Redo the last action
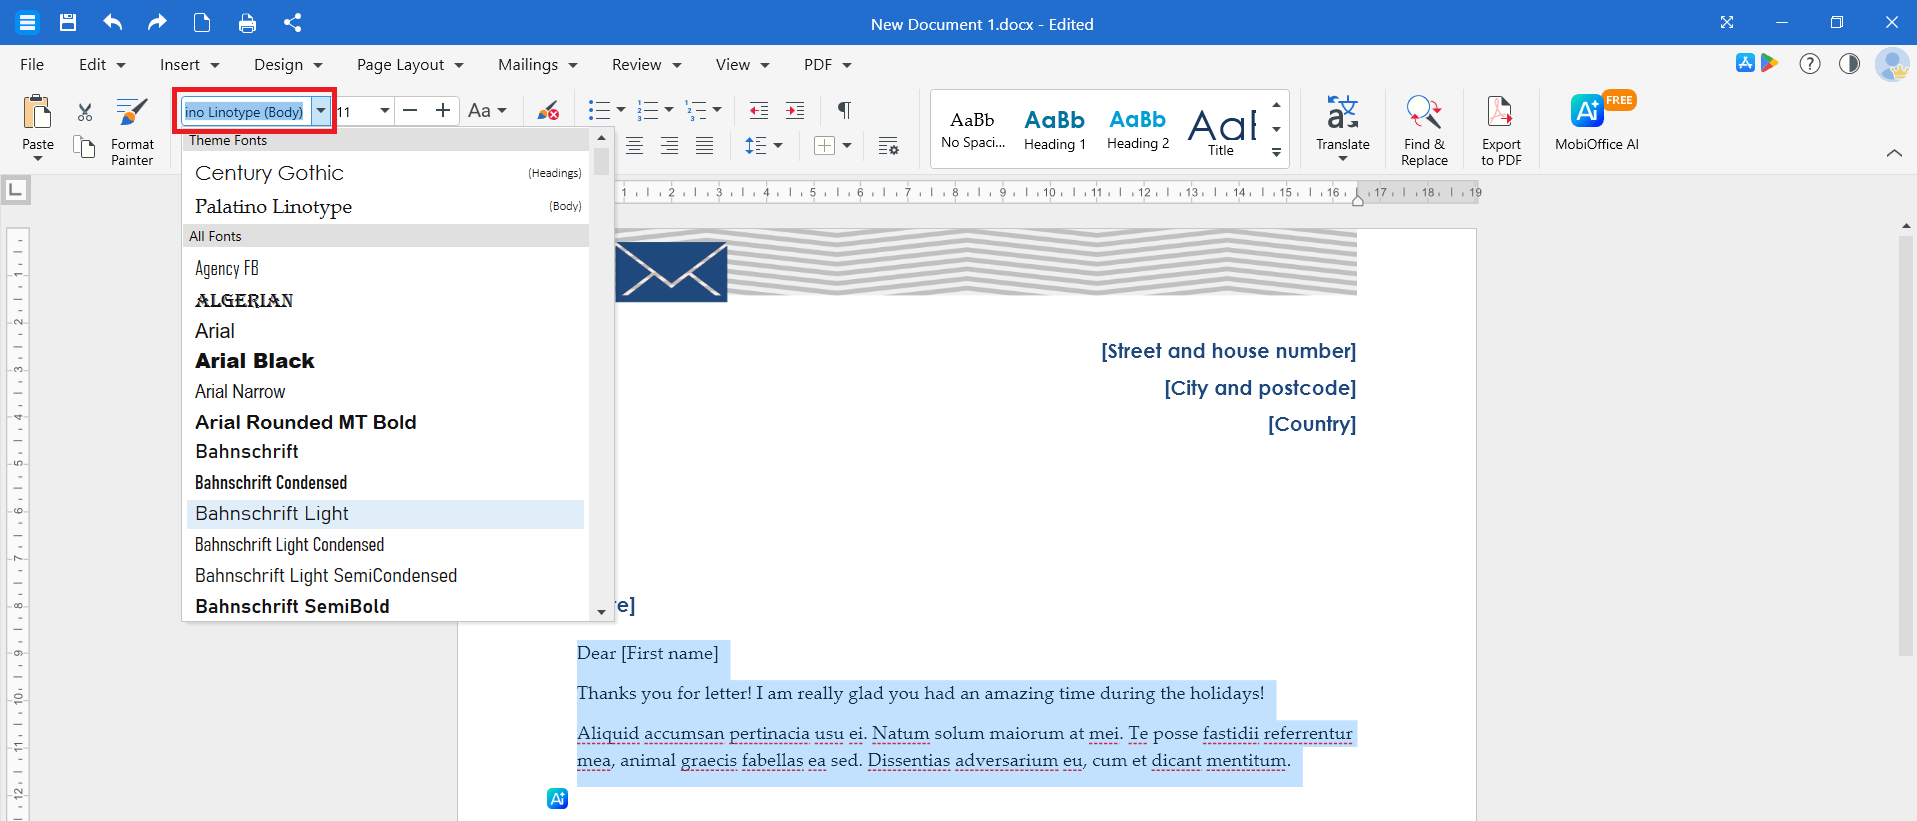This screenshot has height=821, width=1917. coord(157,22)
